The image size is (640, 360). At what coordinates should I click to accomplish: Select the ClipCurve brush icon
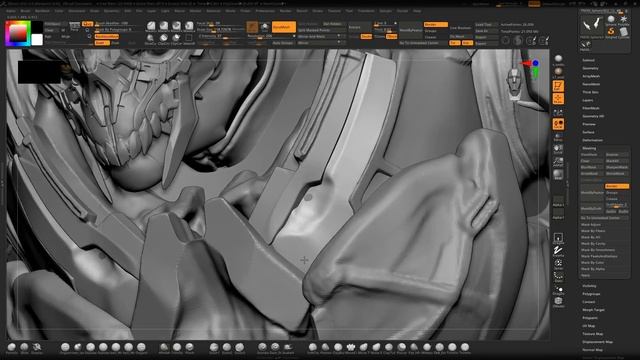(x=176, y=39)
